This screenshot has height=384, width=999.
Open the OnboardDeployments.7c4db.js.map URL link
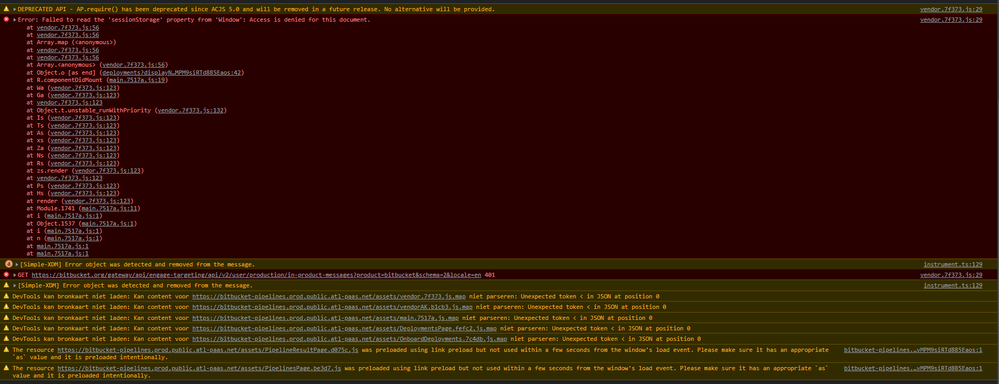click(349, 339)
